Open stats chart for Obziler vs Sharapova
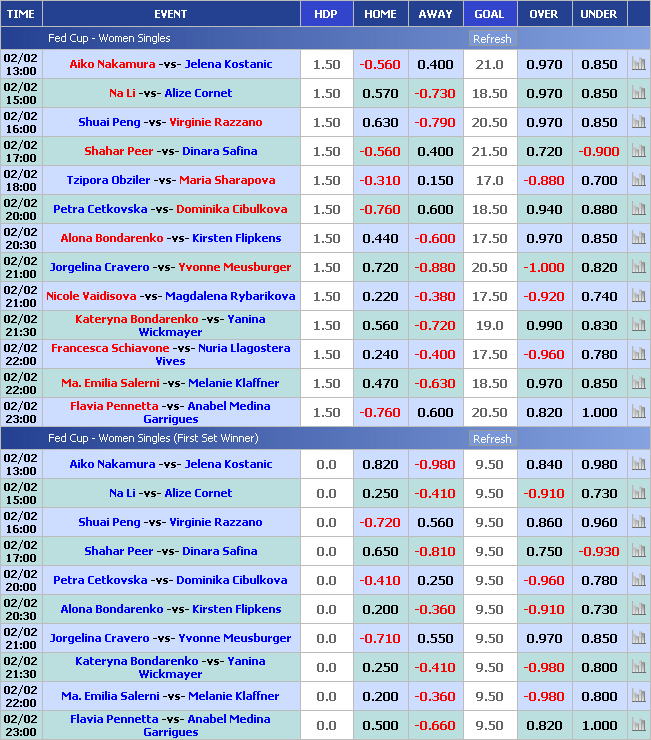 pyautogui.click(x=638, y=180)
